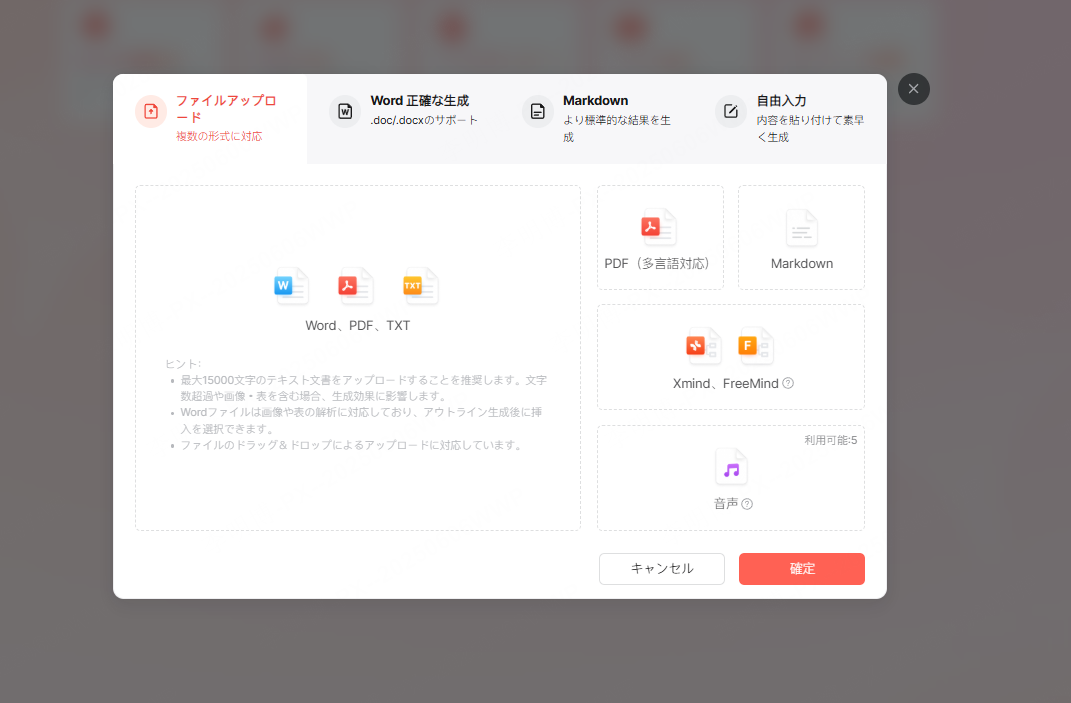1071x703 pixels.
Task: Click the Markdown tab document icon
Action: point(538,111)
